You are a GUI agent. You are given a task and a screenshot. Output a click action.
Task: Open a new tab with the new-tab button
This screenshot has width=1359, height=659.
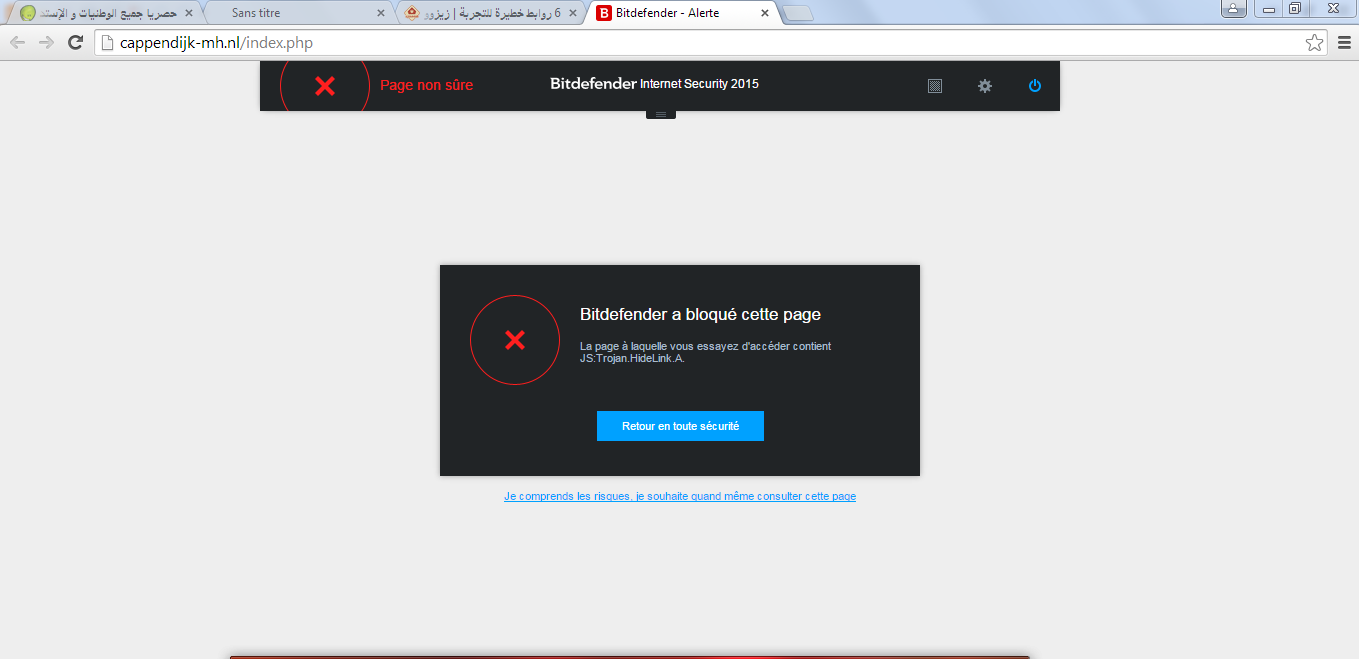point(797,14)
